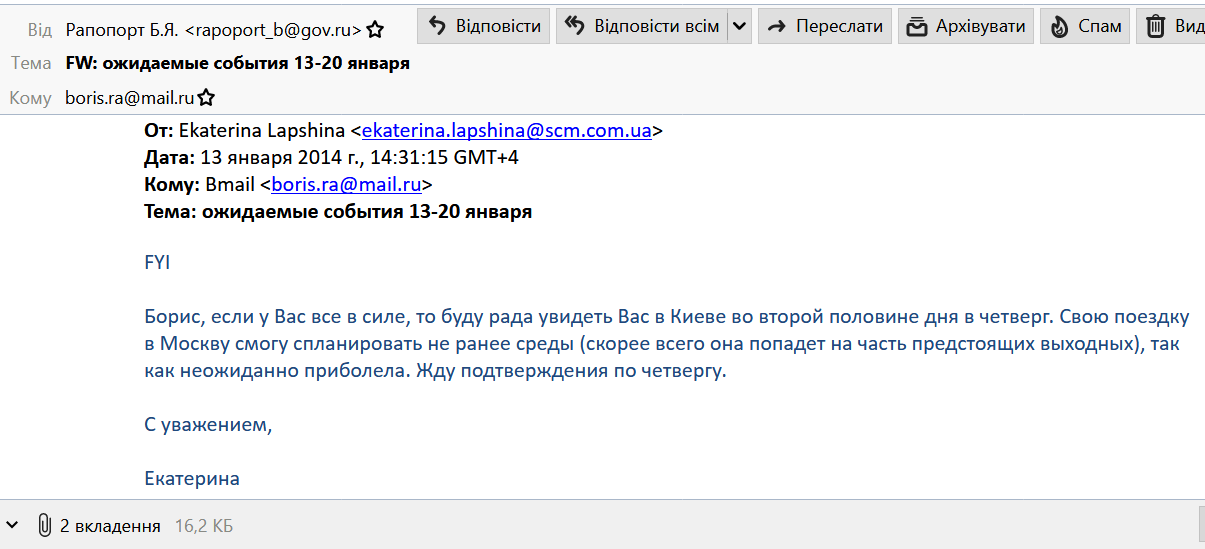The image size is (1205, 549).
Task: Mark the message as Спам
Action: (1085, 27)
